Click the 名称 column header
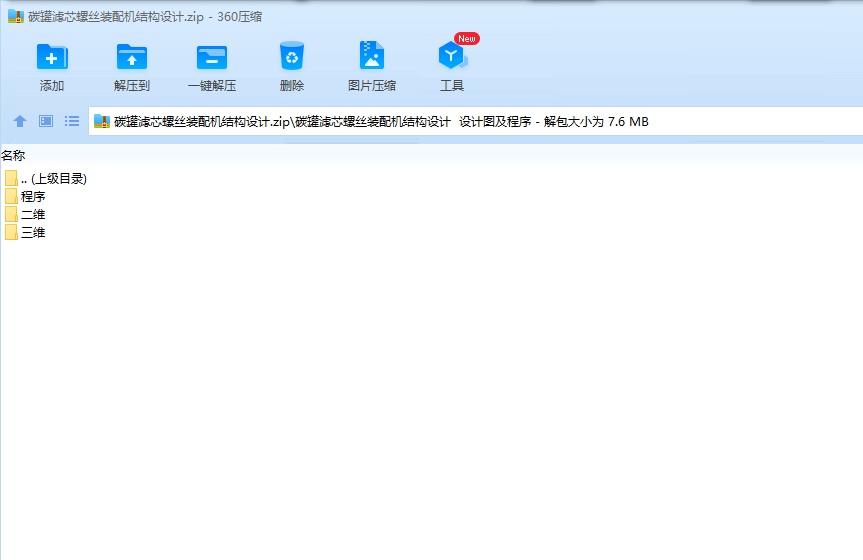863x560 pixels. 13,155
